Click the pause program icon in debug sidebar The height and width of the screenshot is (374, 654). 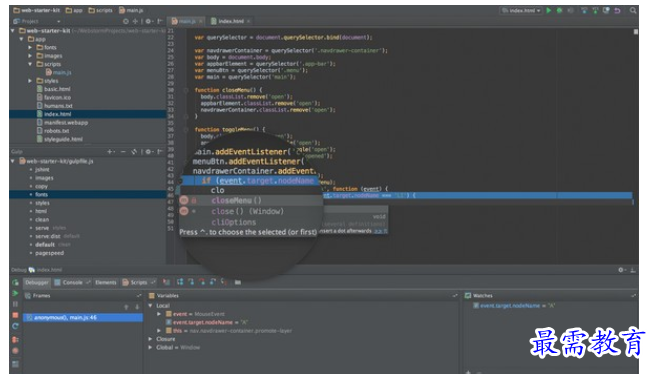(x=15, y=304)
